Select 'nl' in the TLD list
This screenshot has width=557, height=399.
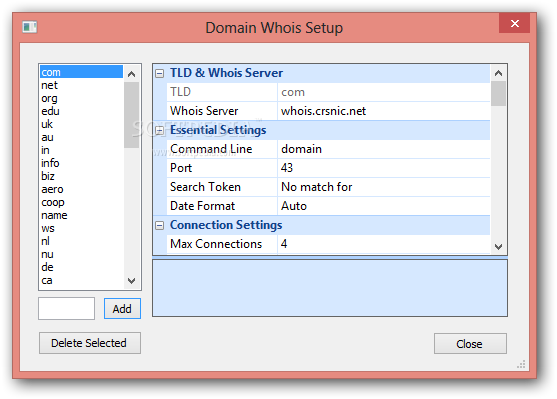[x=81, y=241]
